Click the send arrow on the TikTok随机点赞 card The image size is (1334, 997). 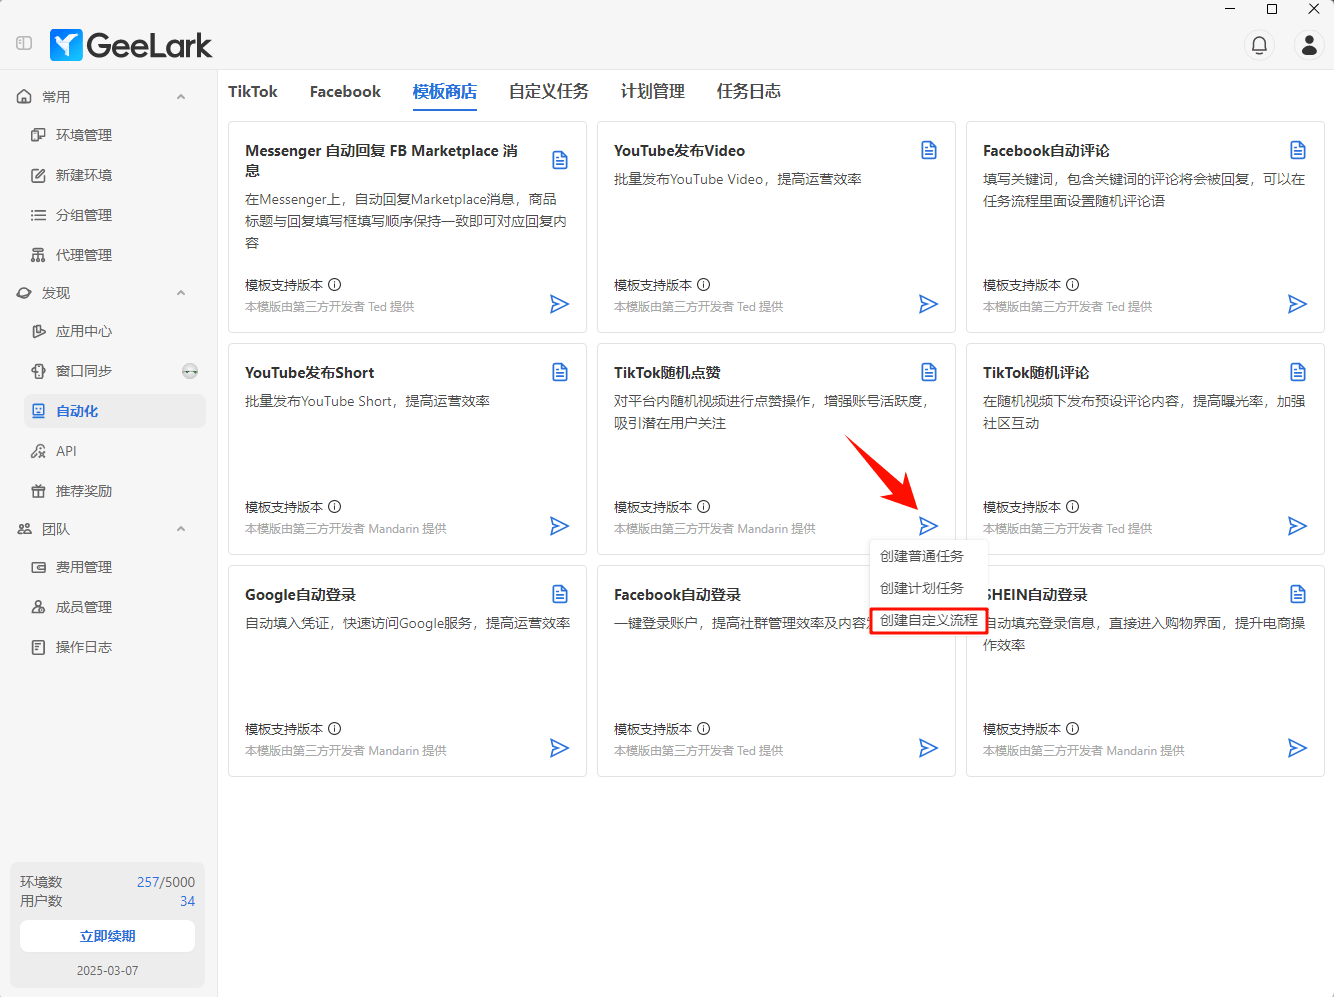pyautogui.click(x=928, y=526)
